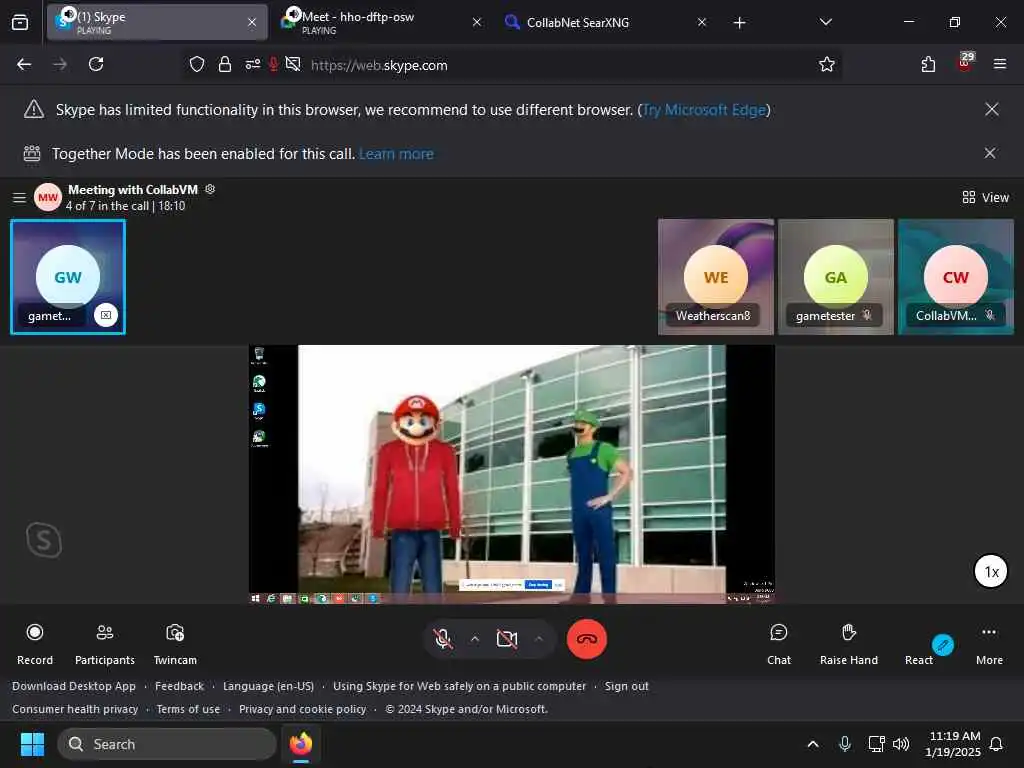Show hidden system tray icons
The width and height of the screenshot is (1024, 768).
click(x=812, y=744)
